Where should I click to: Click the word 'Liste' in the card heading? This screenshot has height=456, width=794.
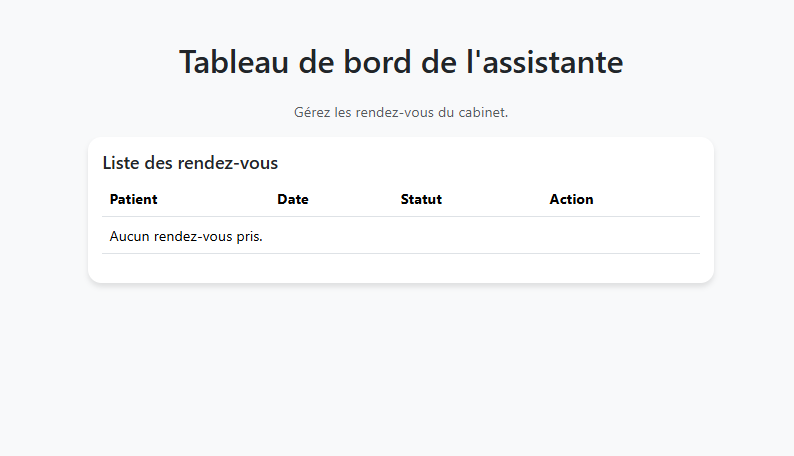coord(122,163)
